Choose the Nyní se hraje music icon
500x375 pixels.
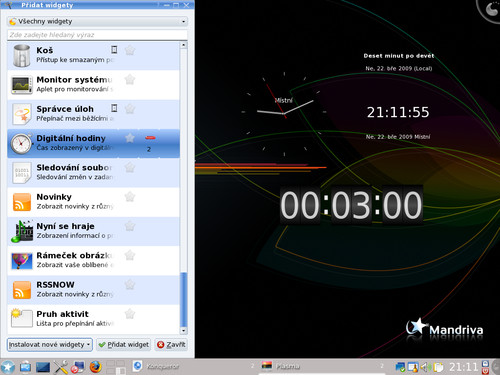click(22, 231)
